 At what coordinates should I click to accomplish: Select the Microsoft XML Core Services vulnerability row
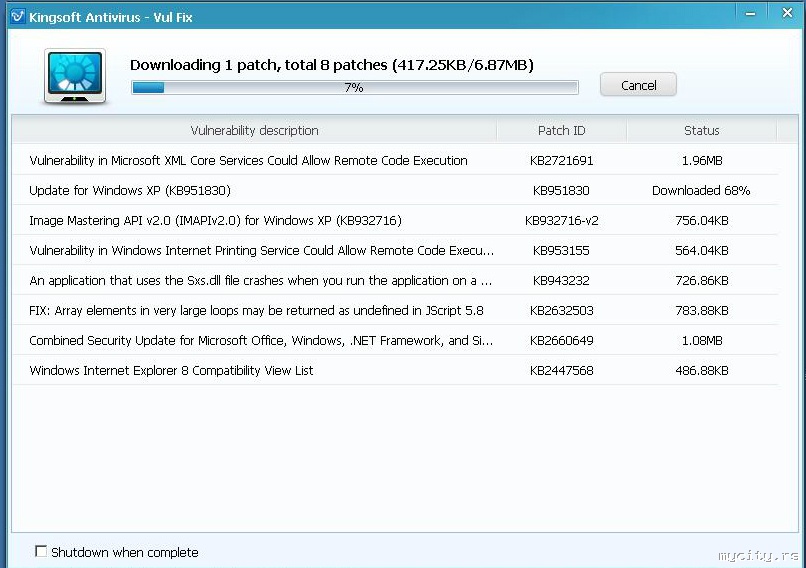[395, 160]
